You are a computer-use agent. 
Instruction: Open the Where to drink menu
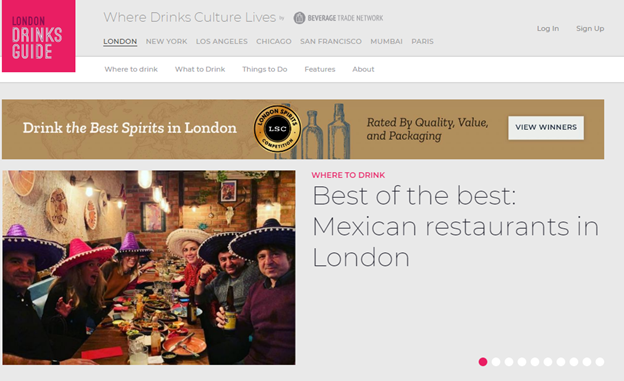click(131, 69)
